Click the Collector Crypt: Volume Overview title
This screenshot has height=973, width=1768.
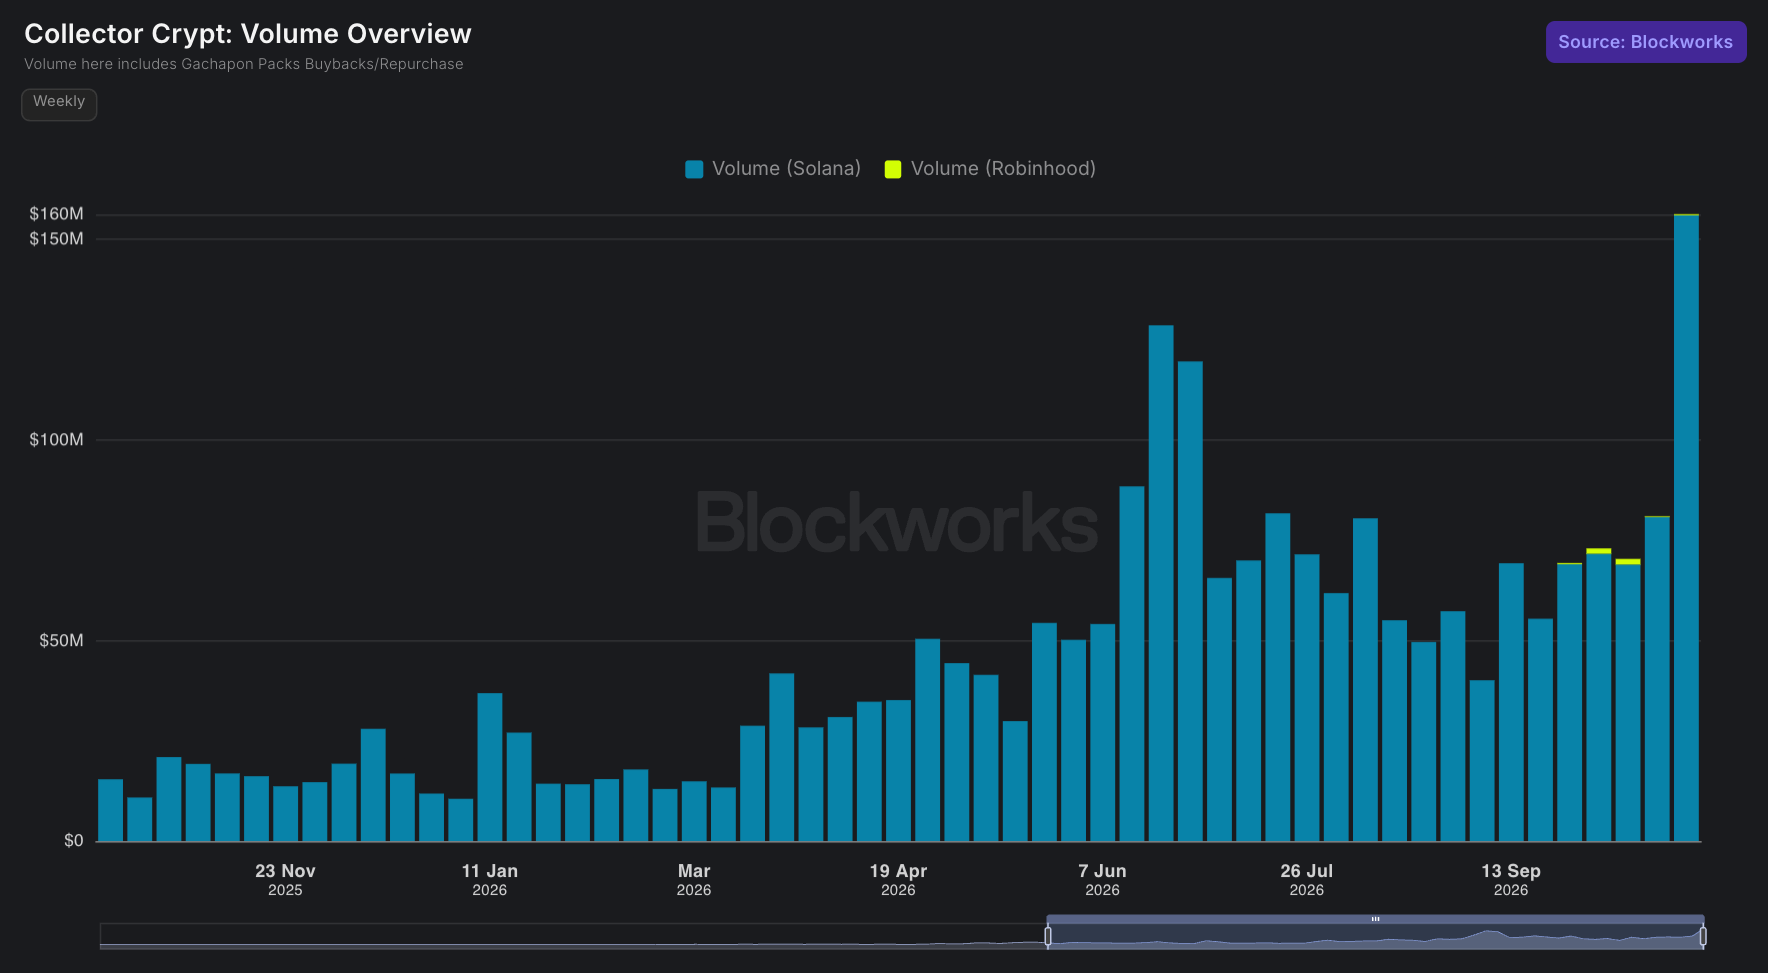click(248, 34)
